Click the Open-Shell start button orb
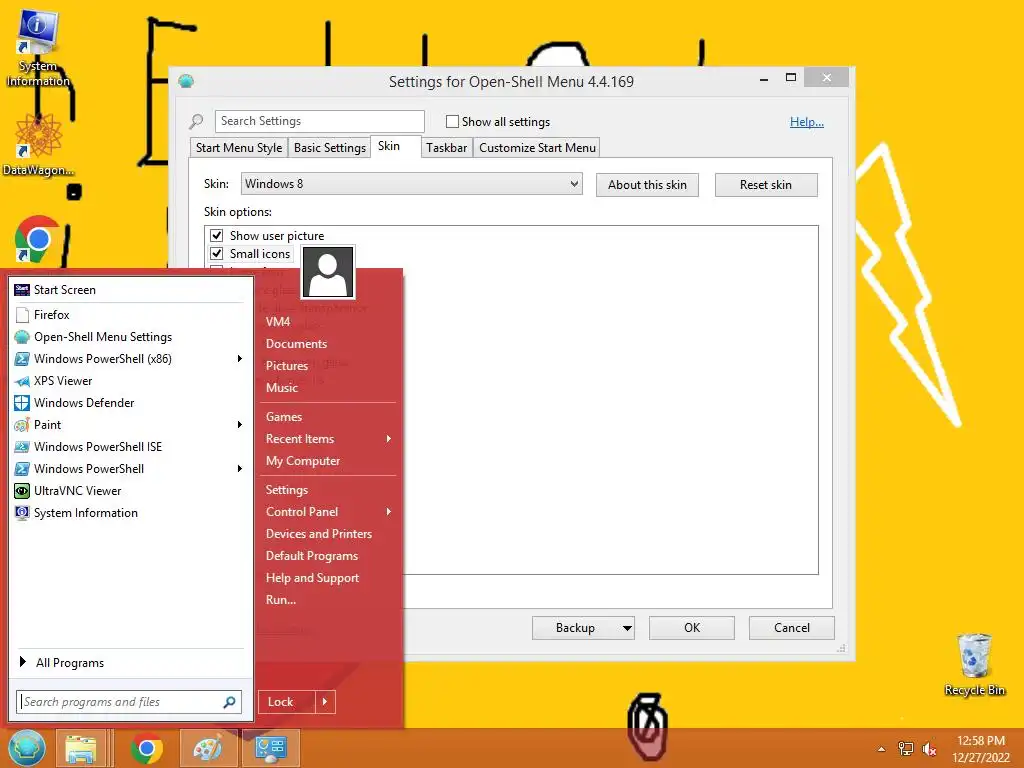Image resolution: width=1024 pixels, height=768 pixels. (26, 748)
